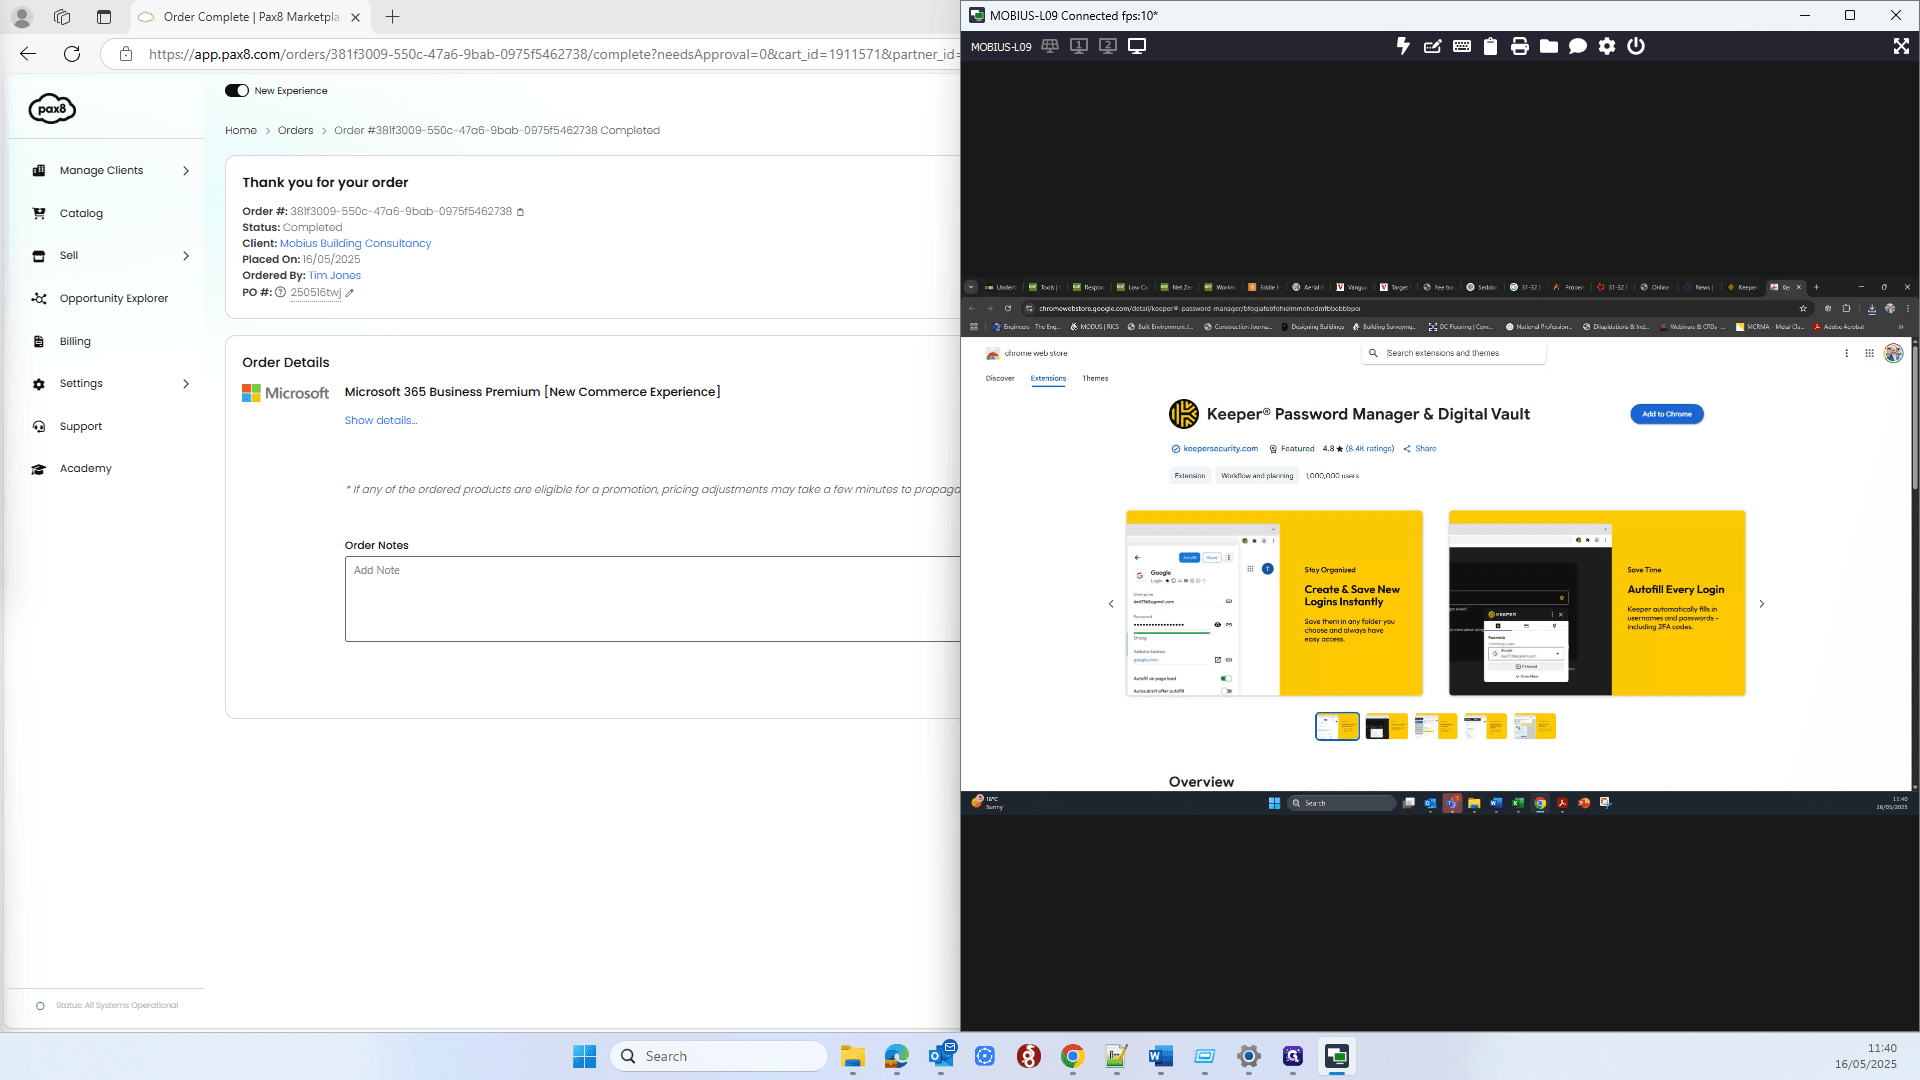This screenshot has width=1920, height=1080.
Task: Open the Themes tab in Chrome Web Store
Action: tap(1095, 379)
